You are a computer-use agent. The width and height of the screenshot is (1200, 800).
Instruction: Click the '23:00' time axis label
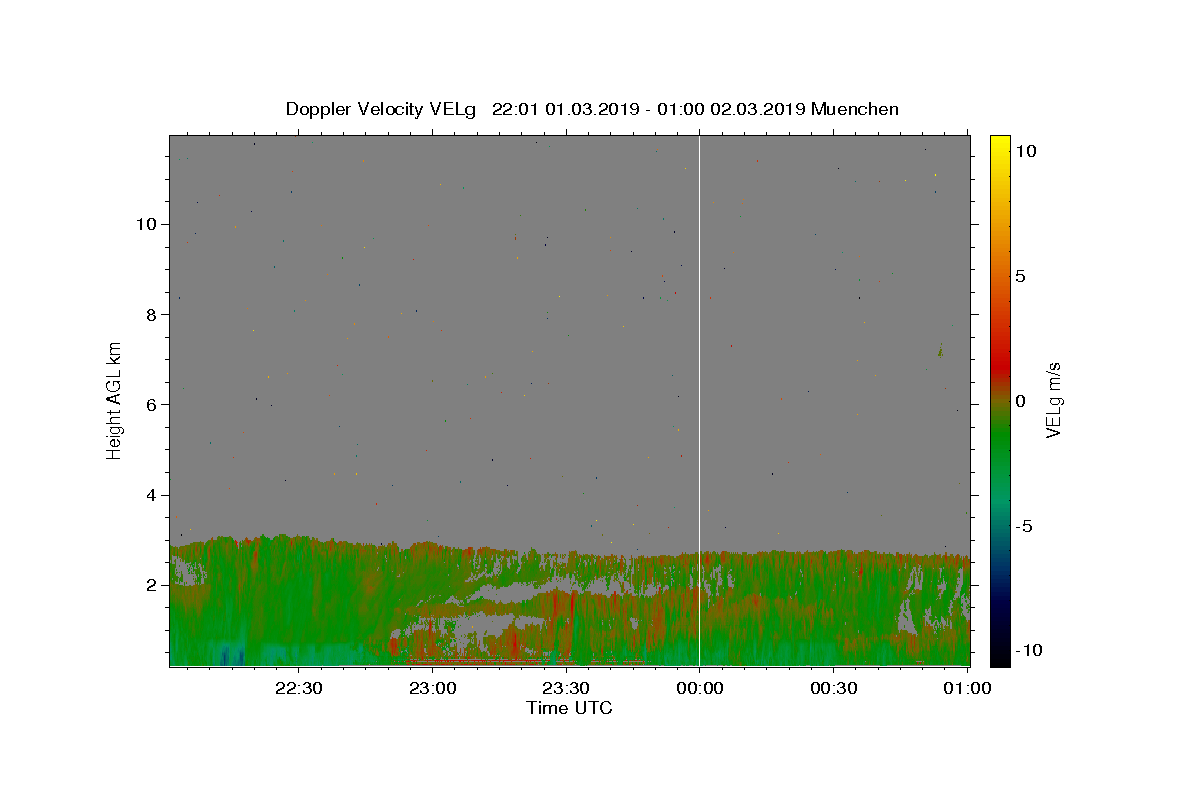[x=432, y=688]
